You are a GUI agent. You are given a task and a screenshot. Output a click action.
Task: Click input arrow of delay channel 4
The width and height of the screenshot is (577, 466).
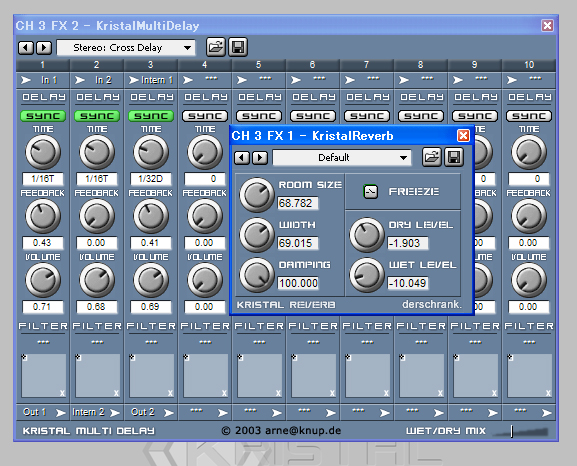click(x=188, y=80)
